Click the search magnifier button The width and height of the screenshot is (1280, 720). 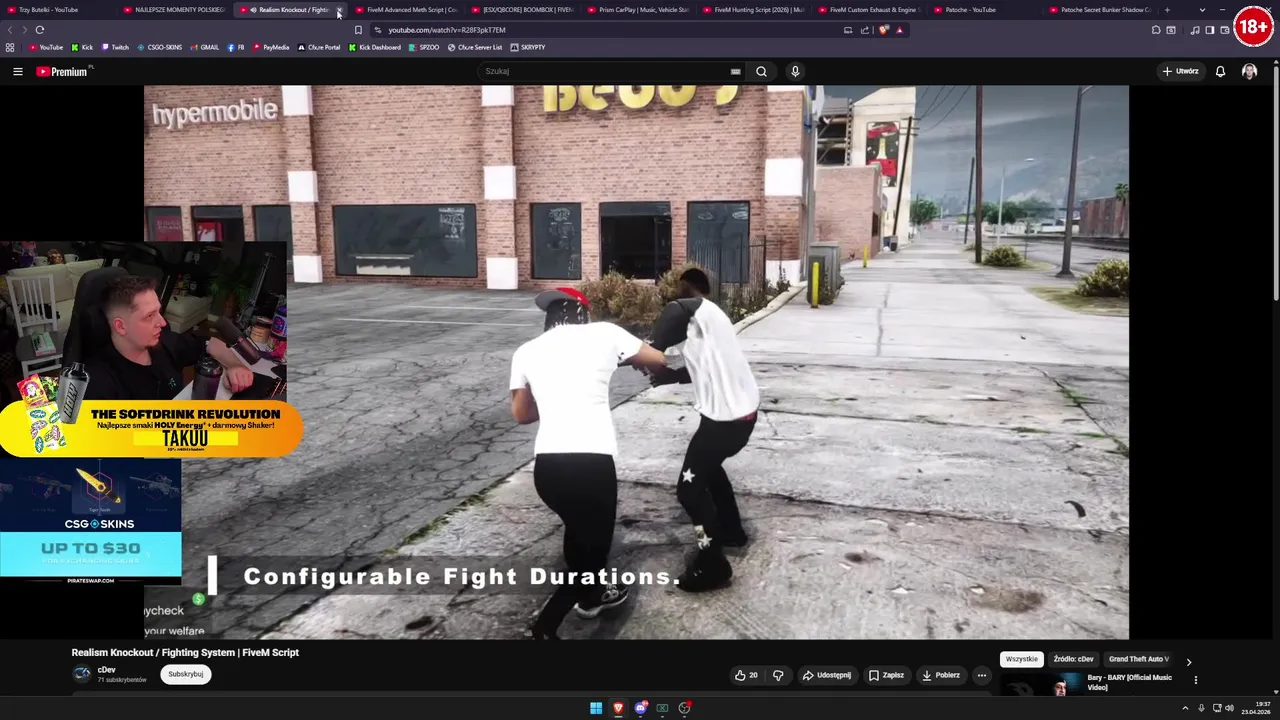761,71
